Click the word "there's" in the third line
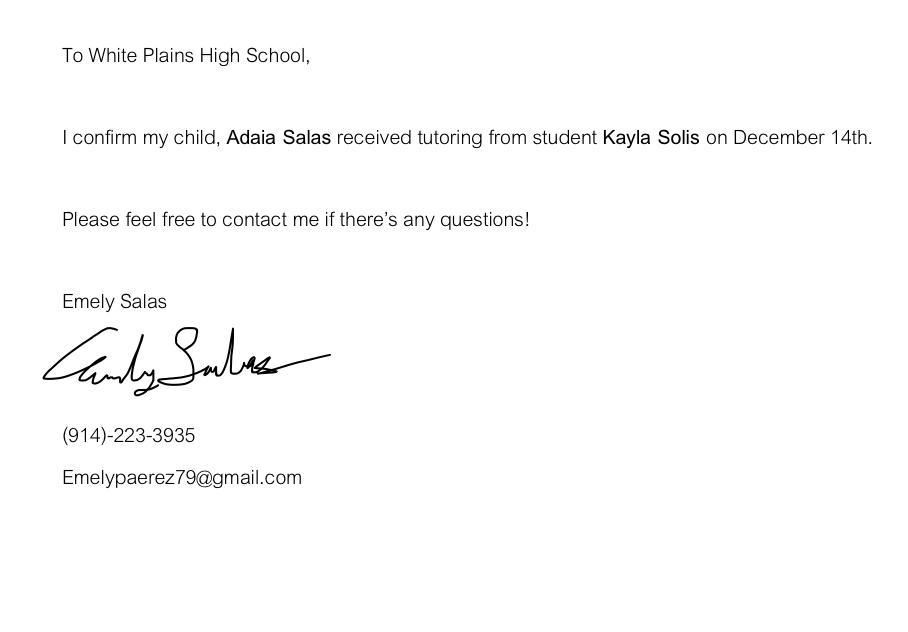The height and width of the screenshot is (632, 908). coord(368,220)
